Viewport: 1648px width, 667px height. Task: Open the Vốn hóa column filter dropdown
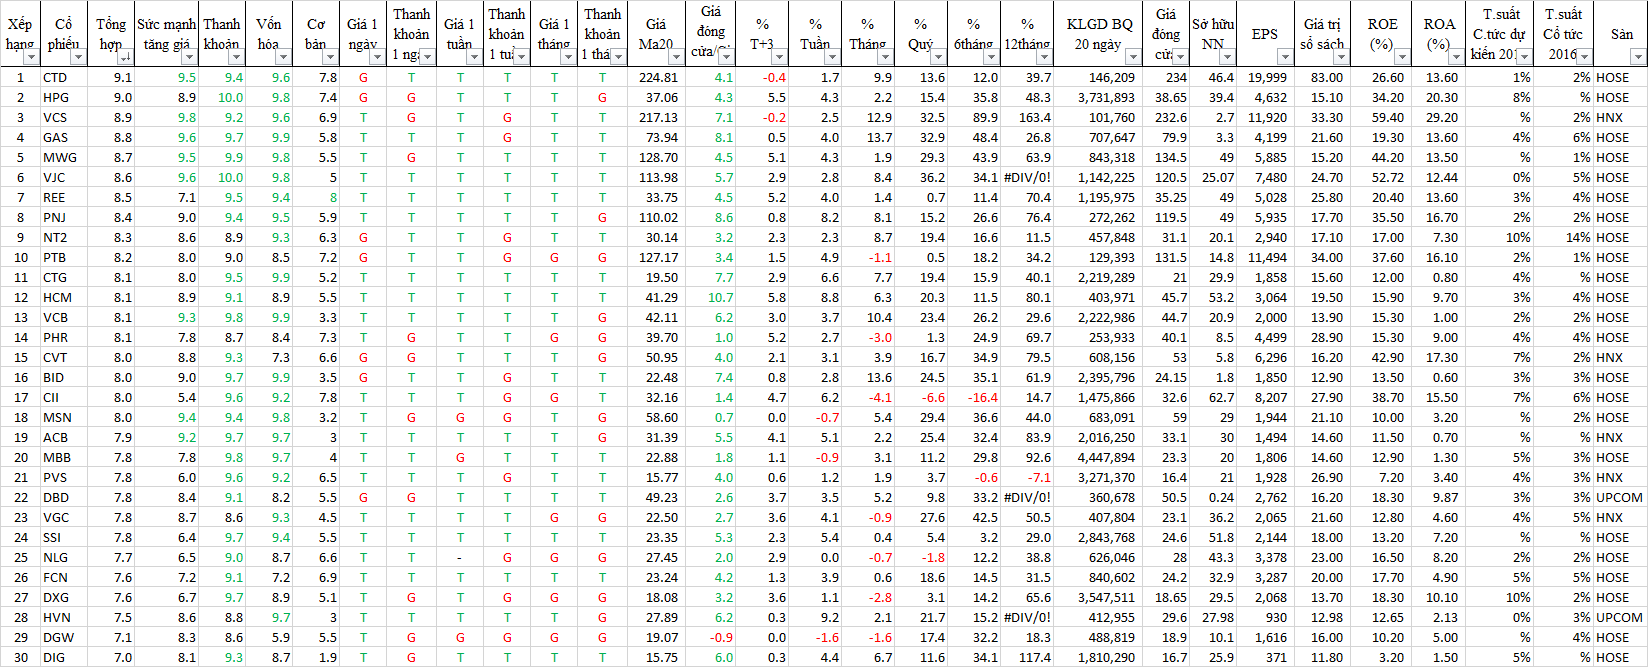tap(284, 57)
